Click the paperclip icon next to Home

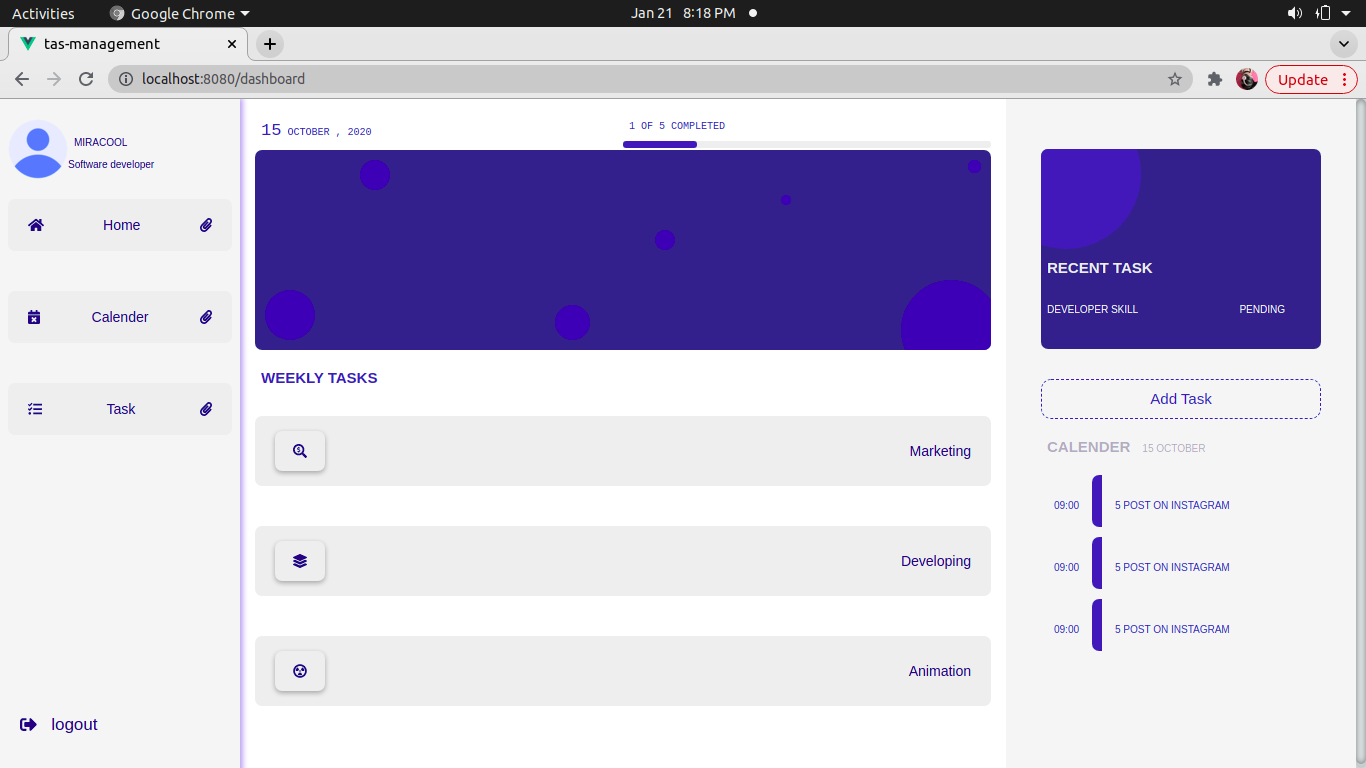(x=206, y=225)
